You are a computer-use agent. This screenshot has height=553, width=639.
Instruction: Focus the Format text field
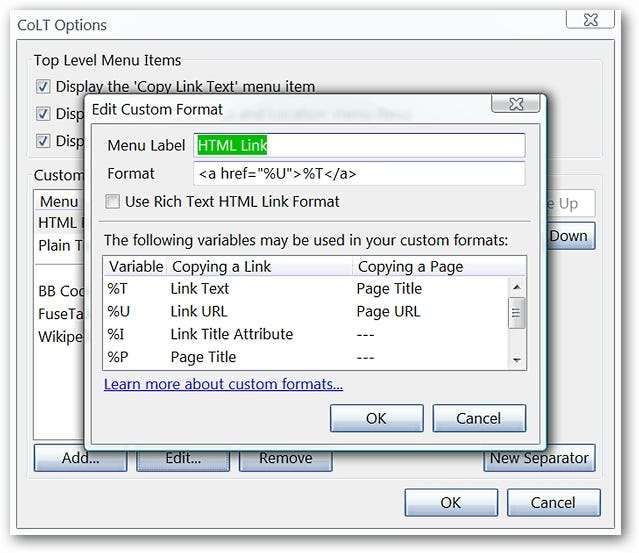pos(359,173)
